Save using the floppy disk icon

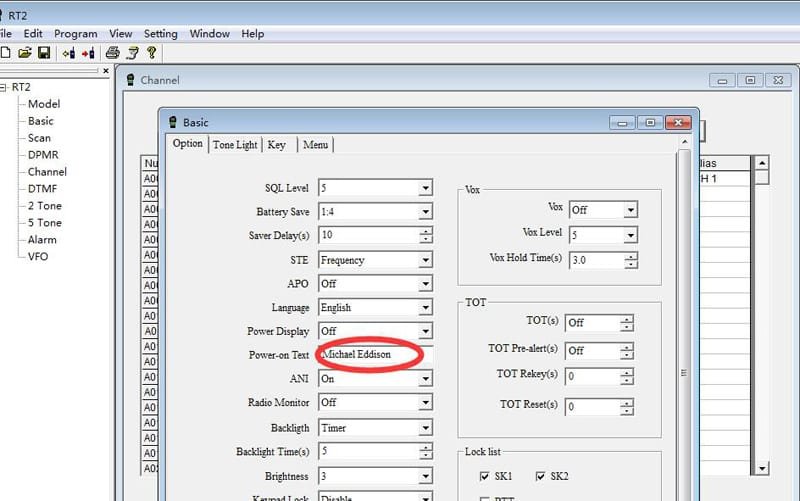(x=44, y=53)
